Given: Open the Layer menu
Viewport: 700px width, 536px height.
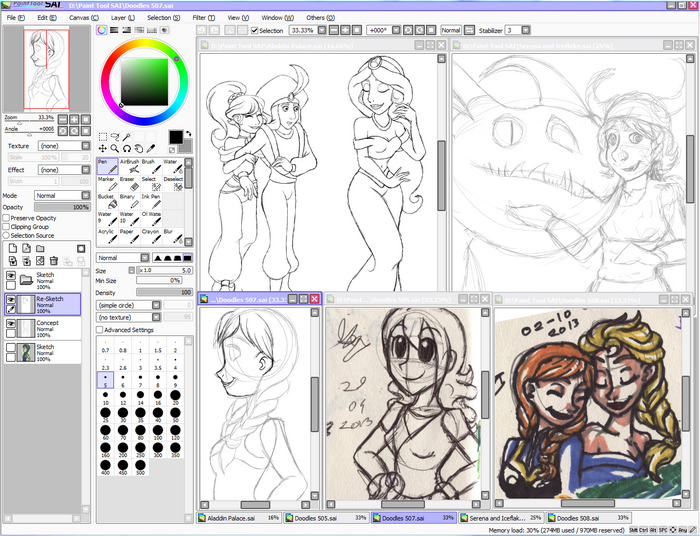Looking at the screenshot, I should tap(123, 17).
